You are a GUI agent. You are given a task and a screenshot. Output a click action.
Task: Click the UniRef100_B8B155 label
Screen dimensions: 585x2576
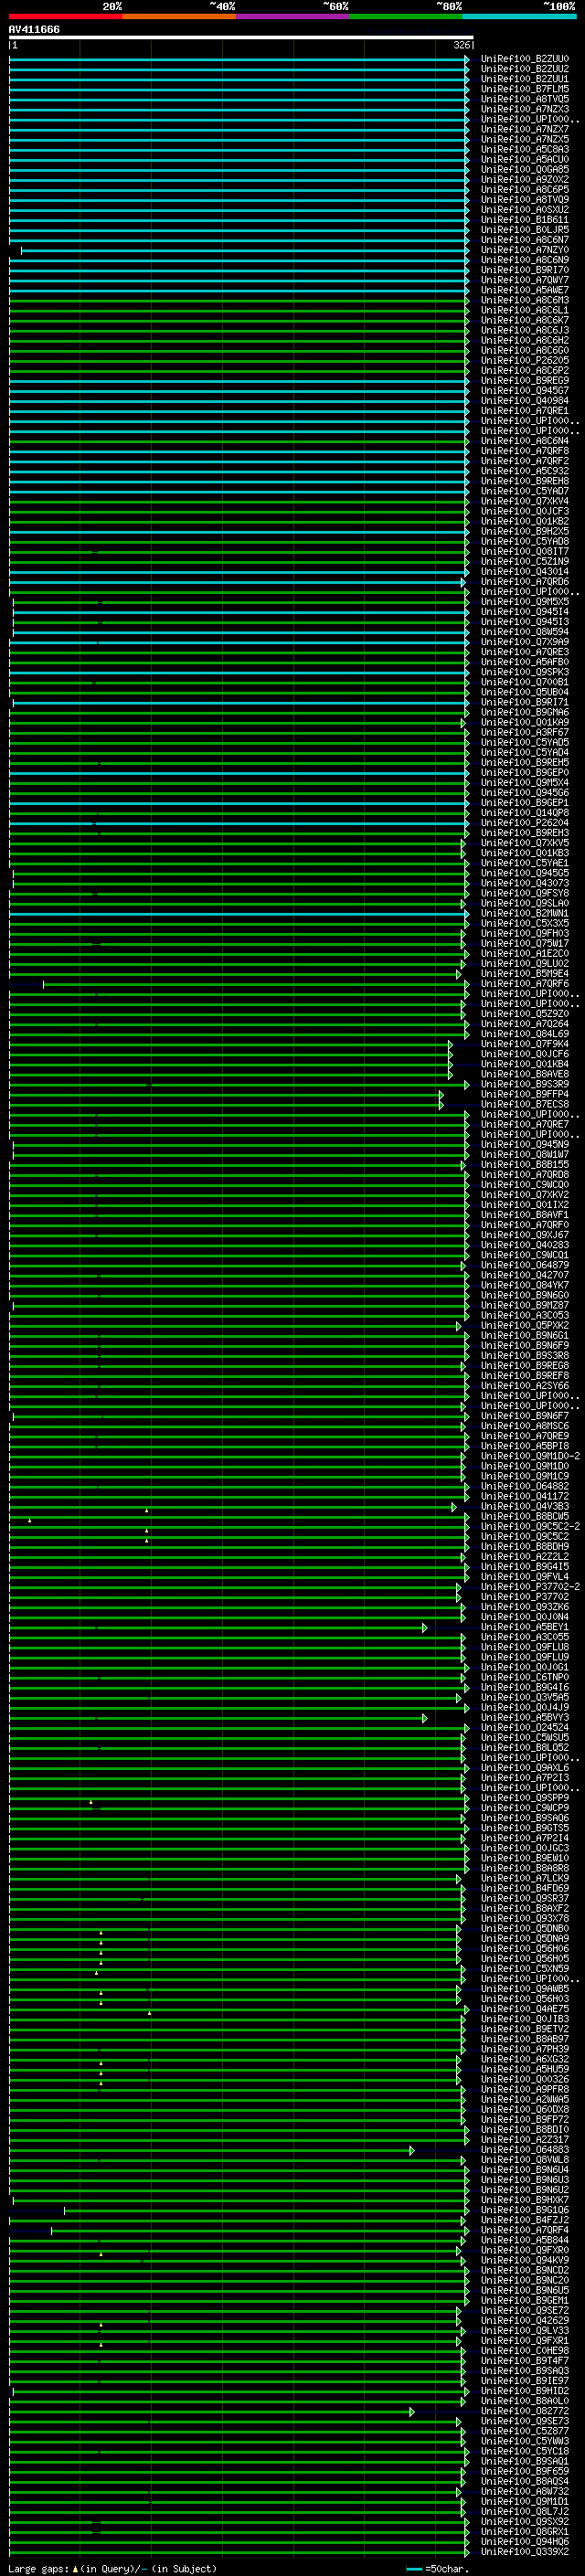pos(525,1164)
